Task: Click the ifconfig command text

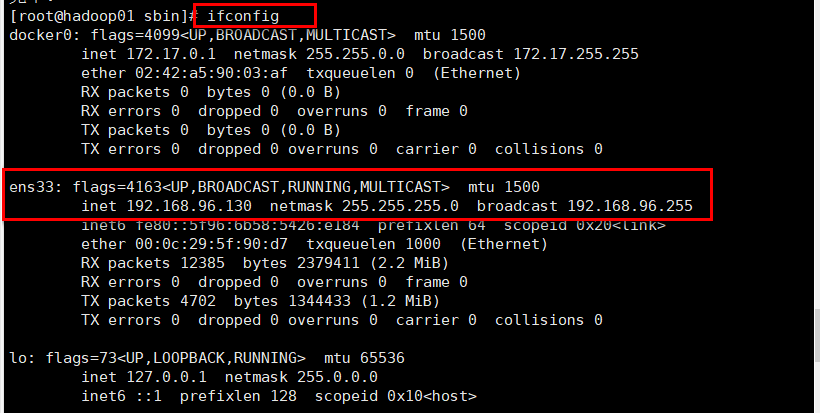Action: [244, 16]
